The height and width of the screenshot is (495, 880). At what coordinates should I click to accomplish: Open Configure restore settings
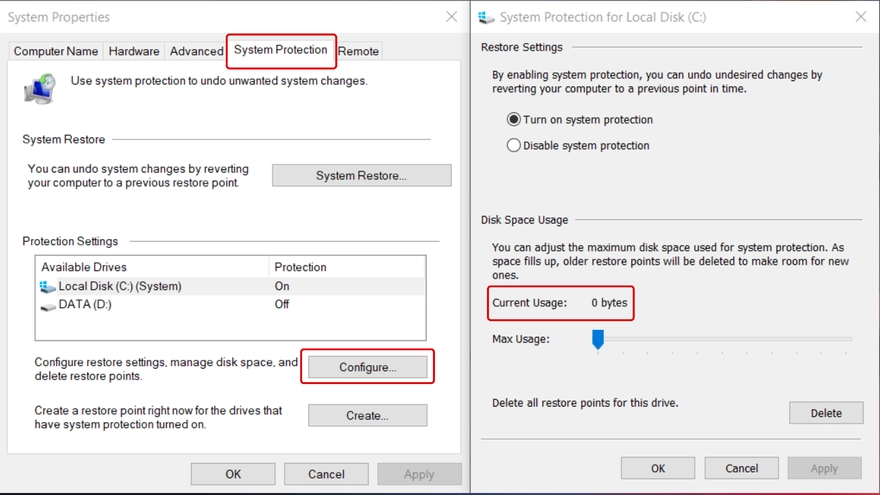[x=367, y=368]
